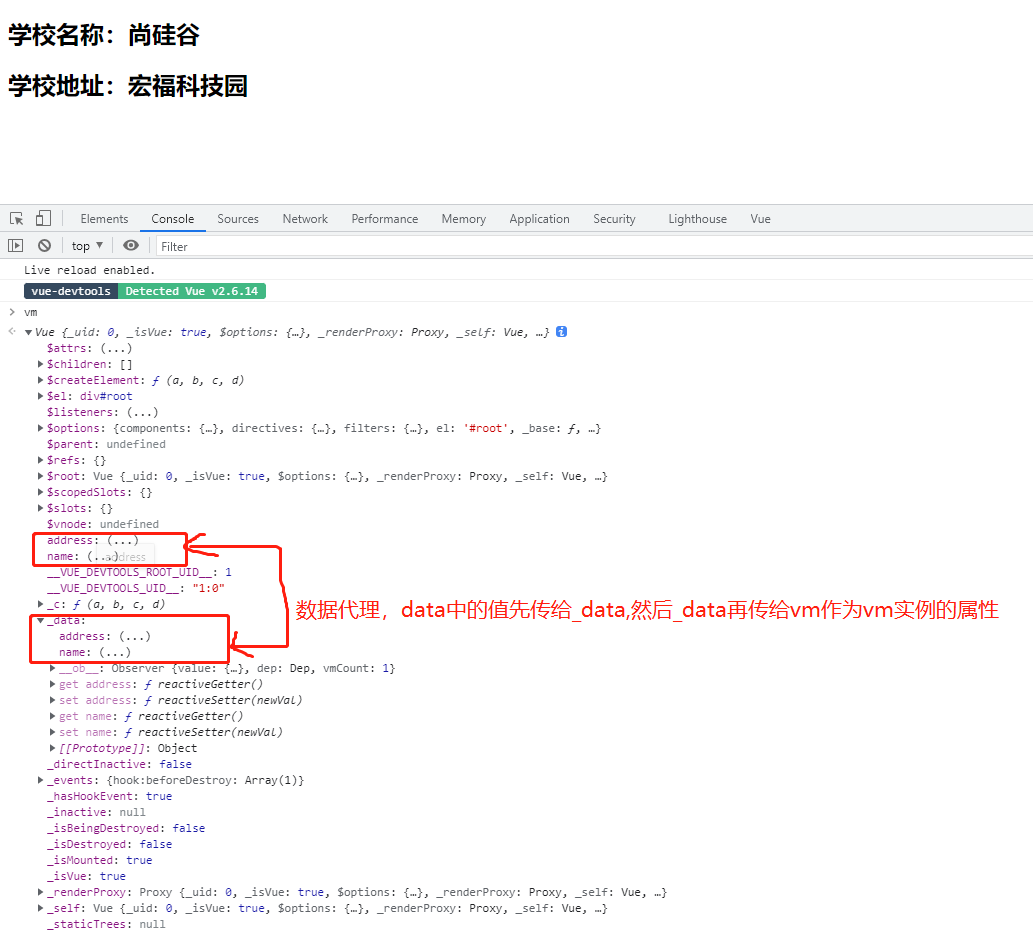This screenshot has width=1033, height=933.
Task: Expand the [[Prototype]] Object entry
Action: [53, 748]
